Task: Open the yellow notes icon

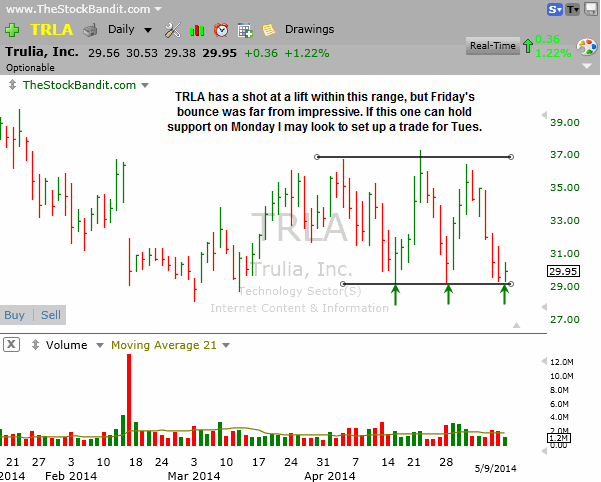Action: [268, 30]
